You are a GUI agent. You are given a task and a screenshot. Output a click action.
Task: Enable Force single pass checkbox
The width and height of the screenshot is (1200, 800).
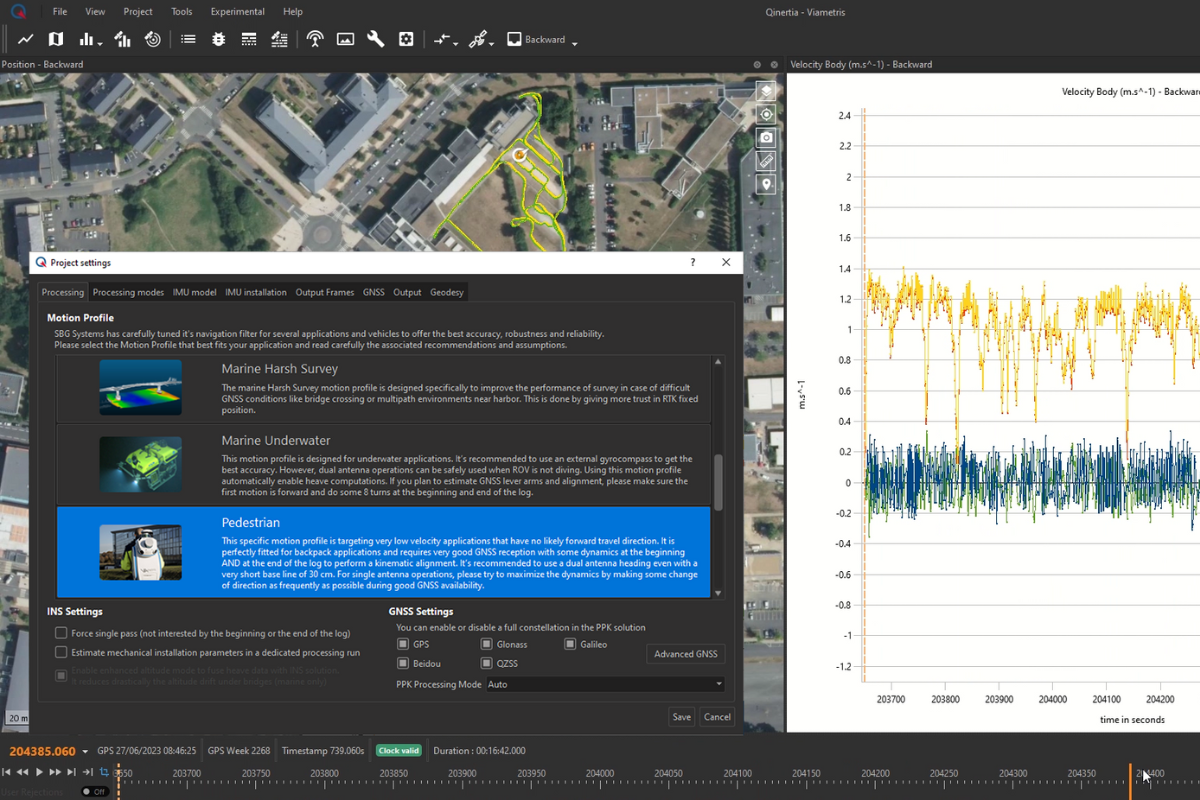62,633
